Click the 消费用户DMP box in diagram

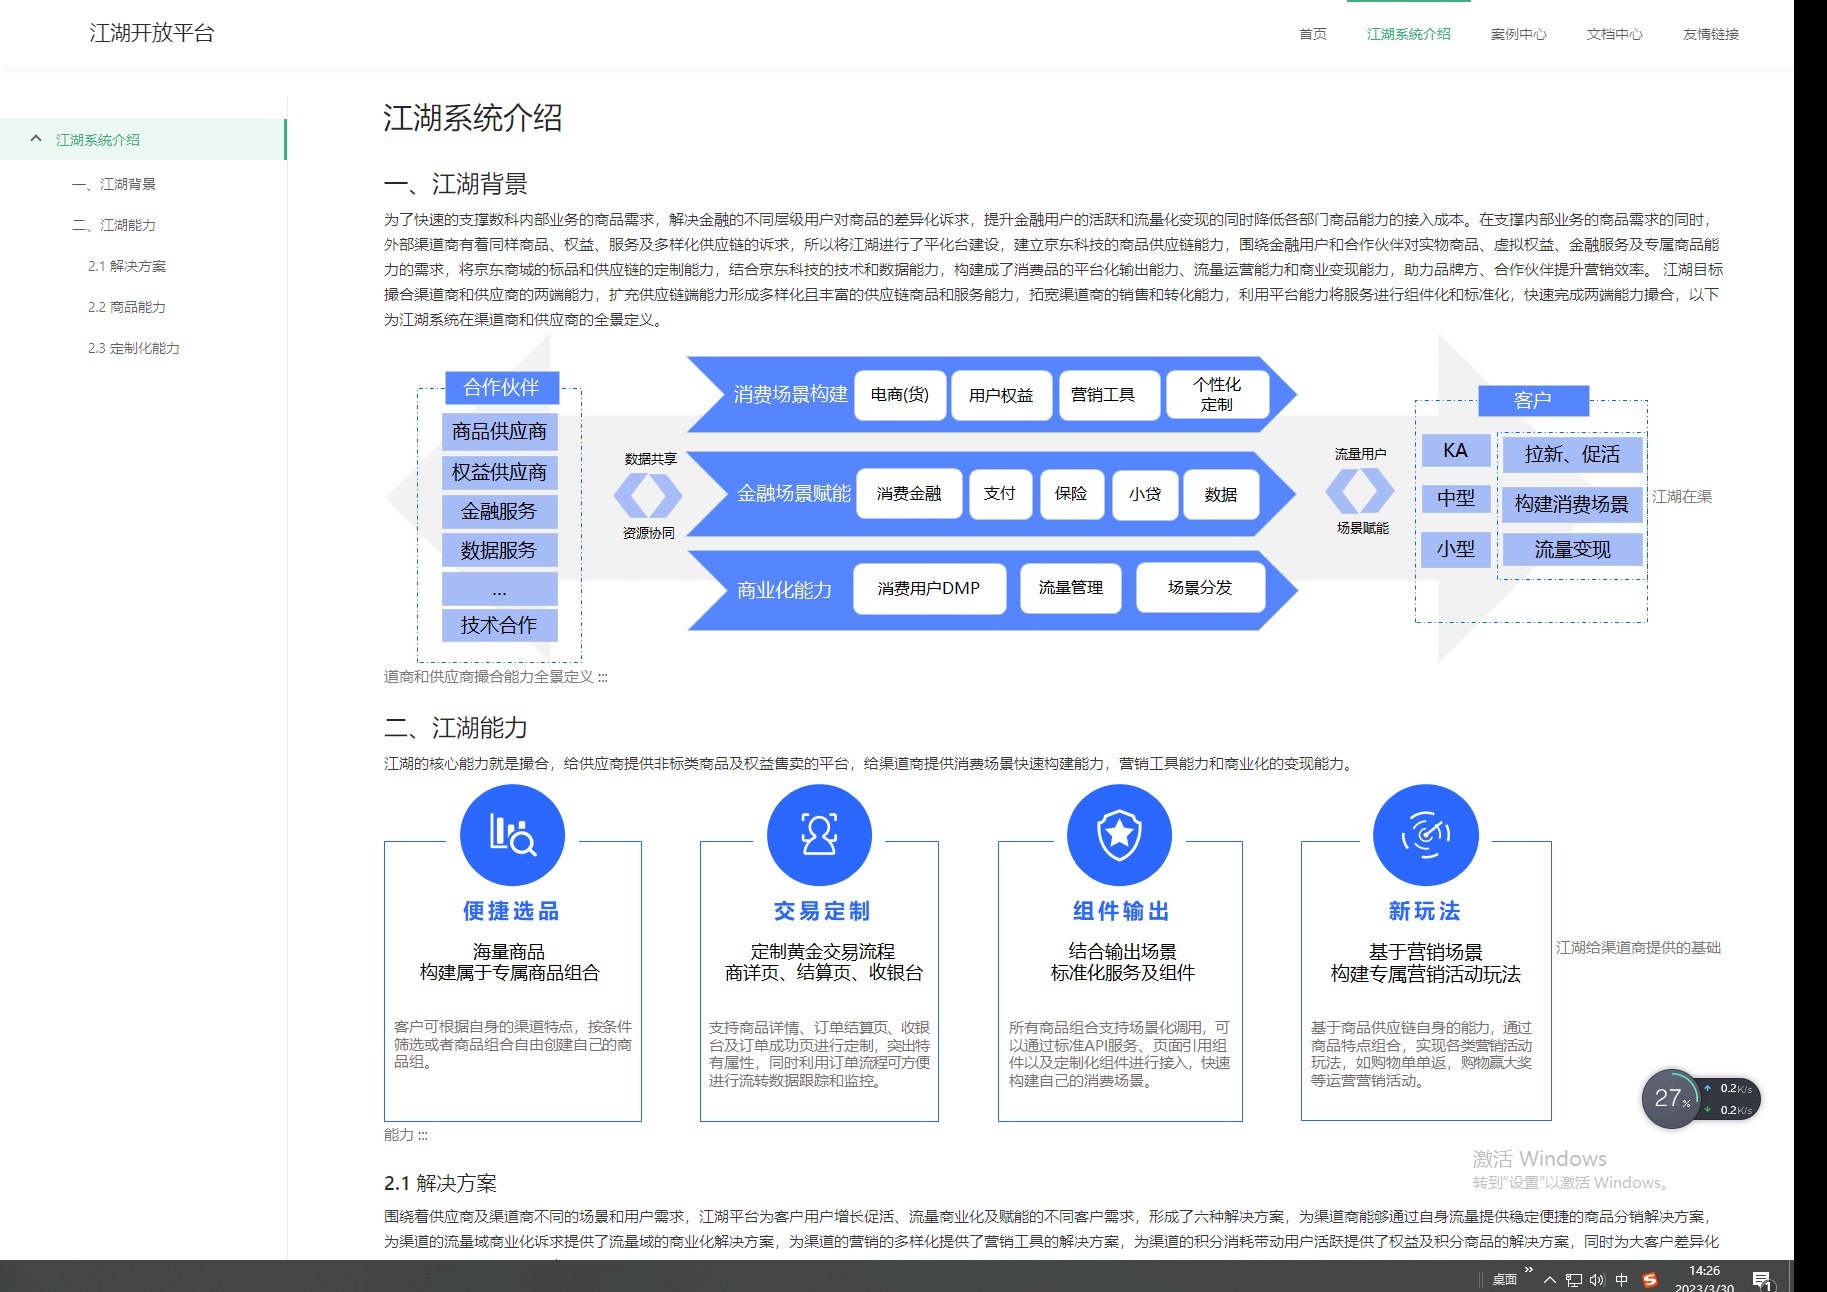coord(929,588)
